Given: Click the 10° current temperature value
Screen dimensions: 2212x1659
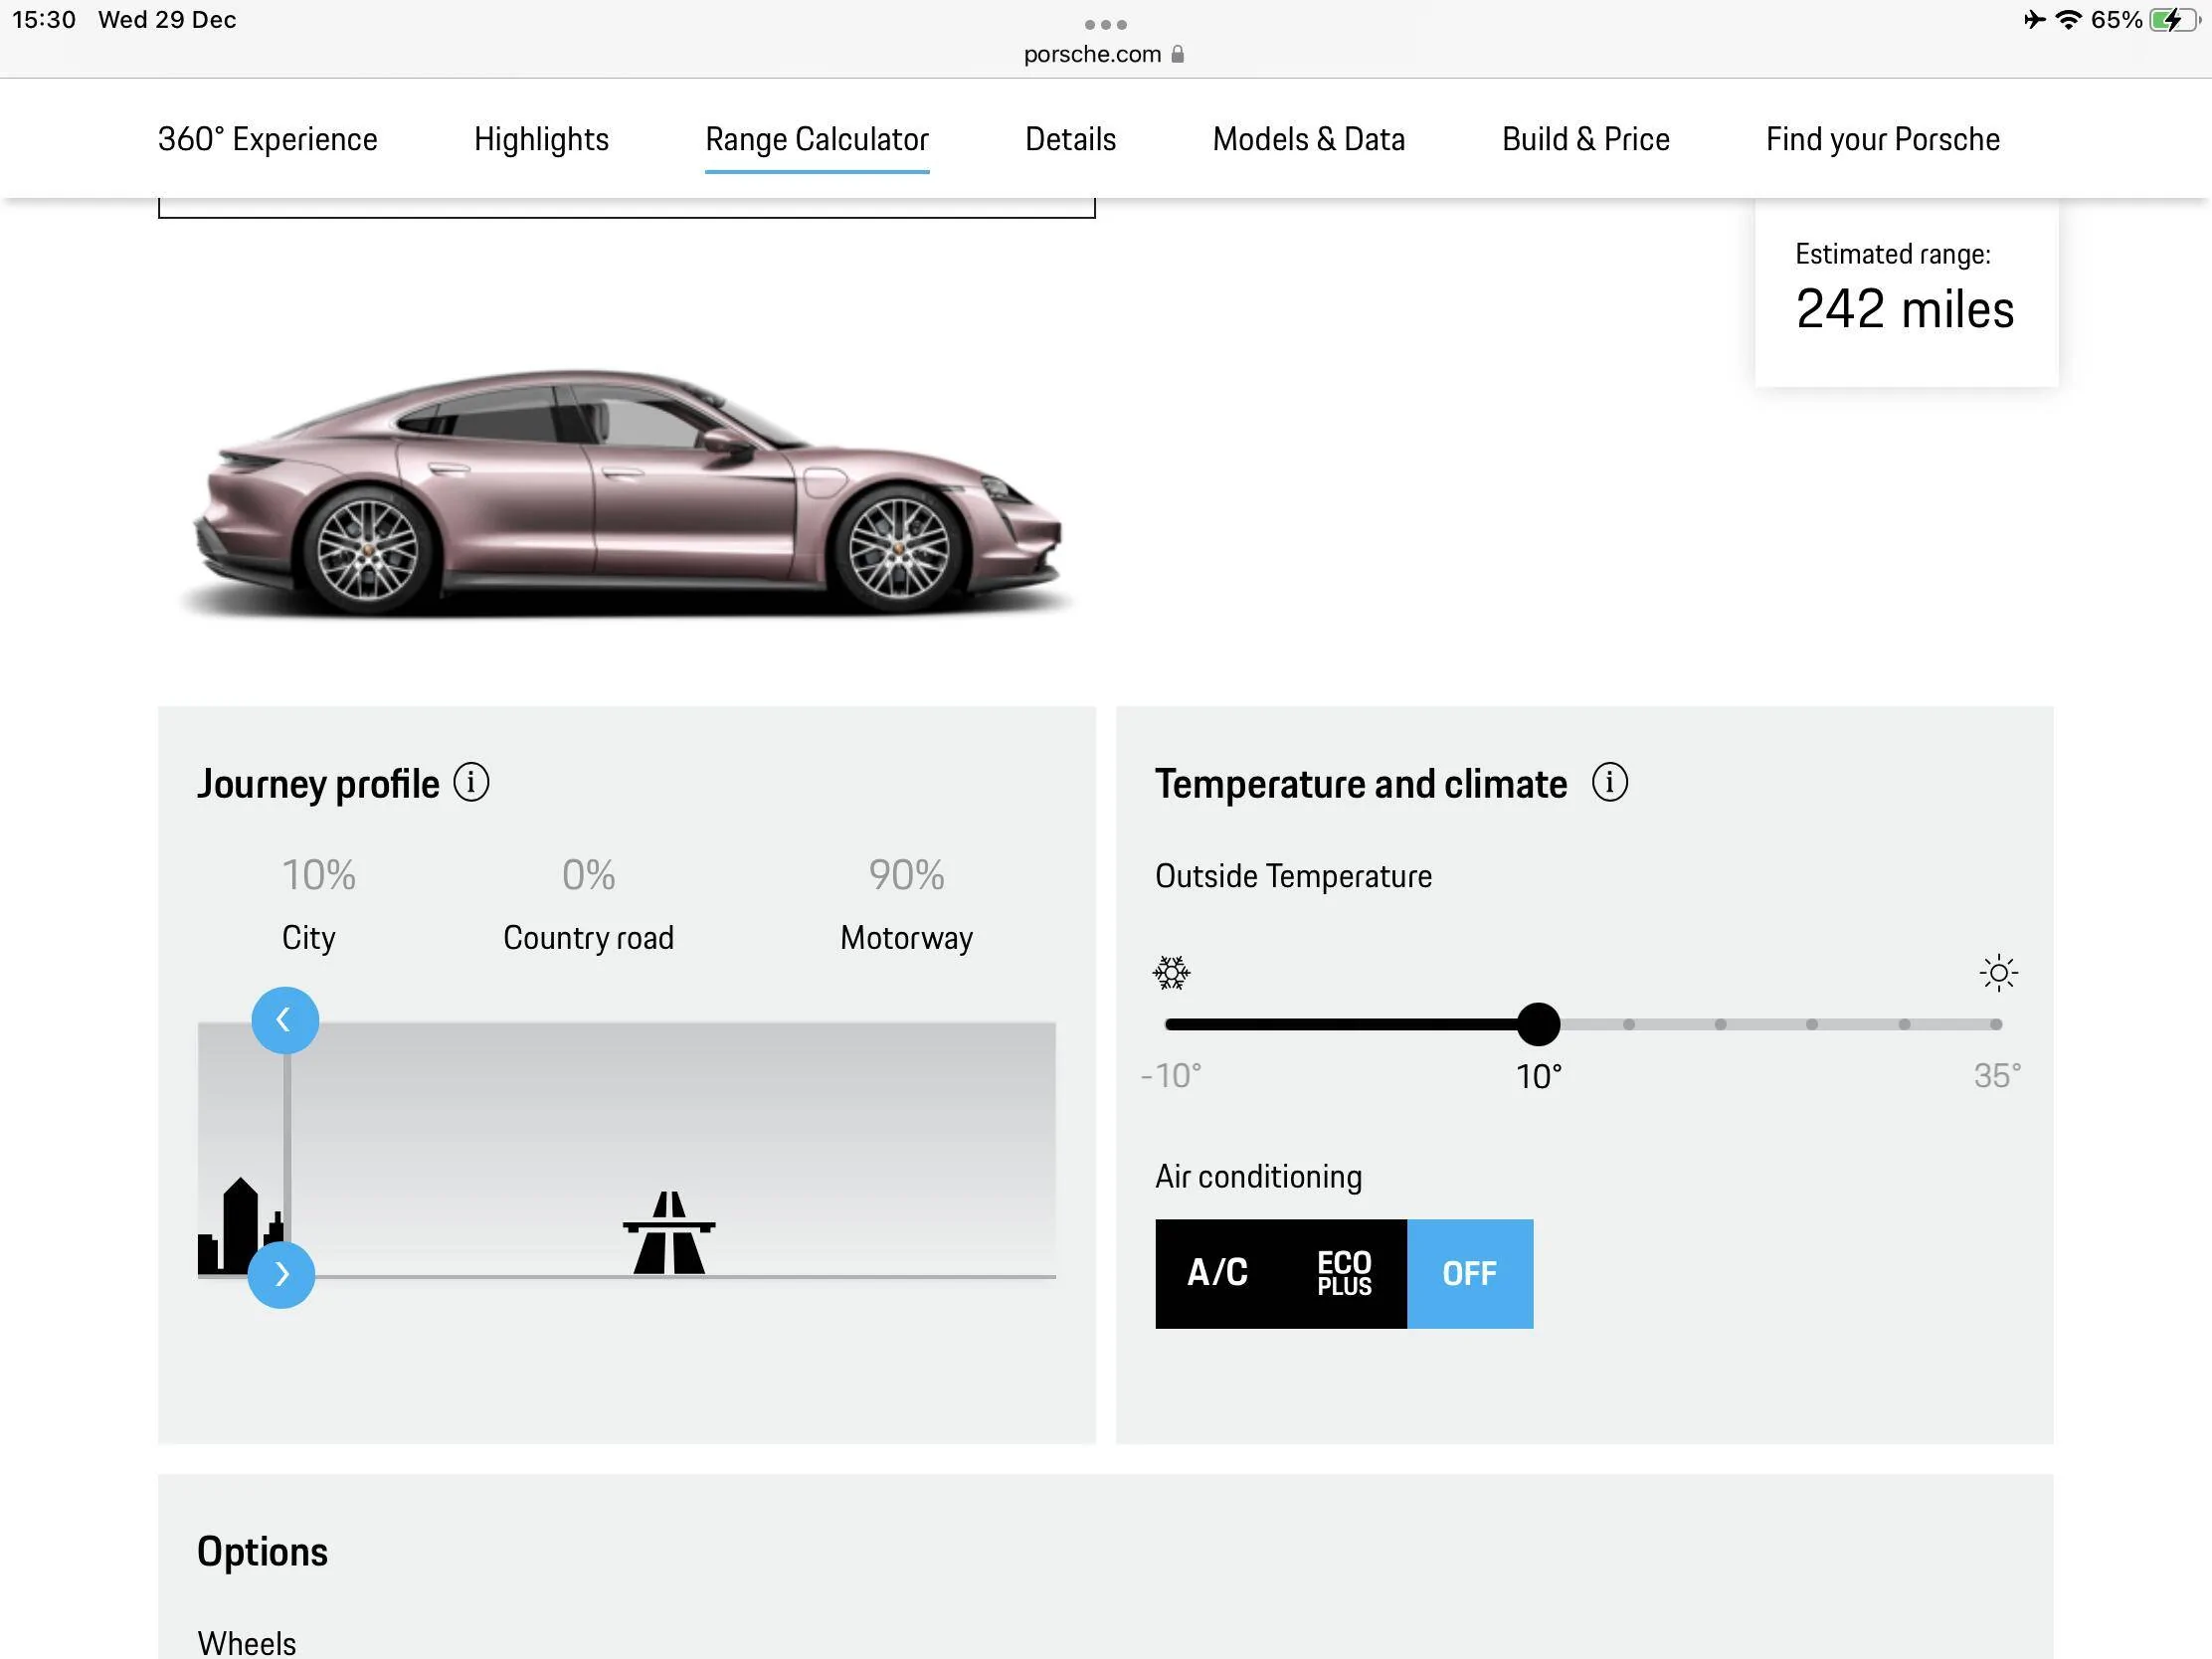Looking at the screenshot, I should pos(1538,1076).
